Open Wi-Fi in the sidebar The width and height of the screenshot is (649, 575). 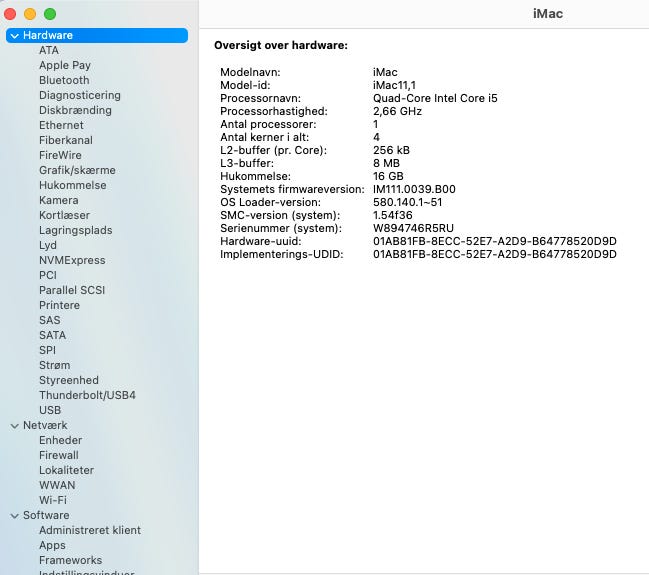pyautogui.click(x=53, y=500)
